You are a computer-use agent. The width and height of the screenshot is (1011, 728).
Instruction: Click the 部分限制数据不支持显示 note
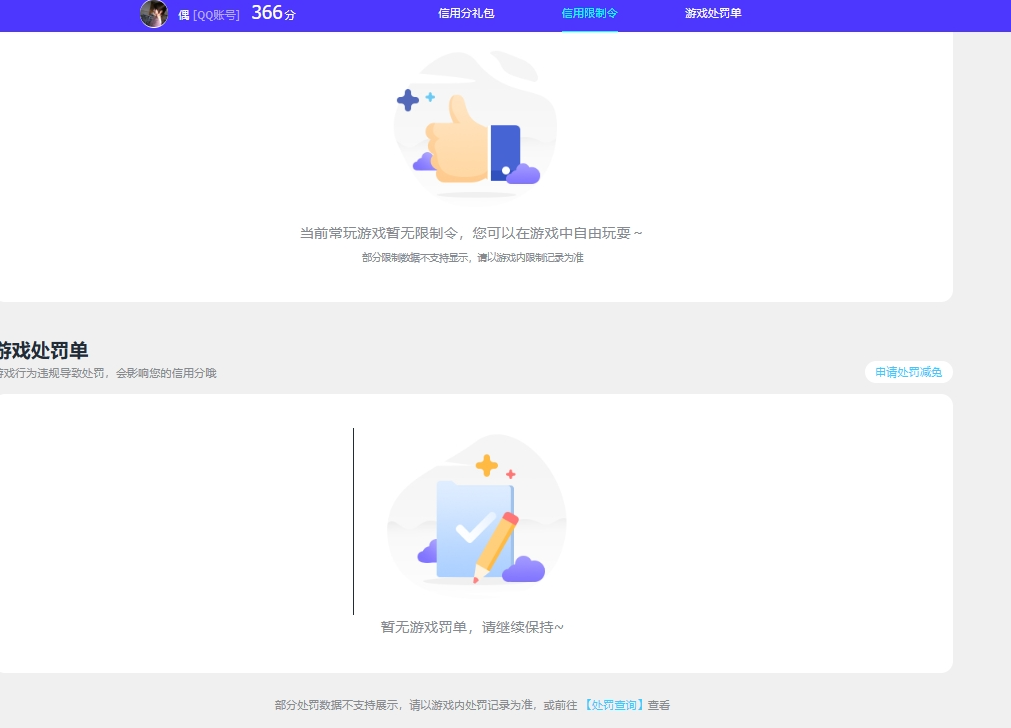point(473,257)
